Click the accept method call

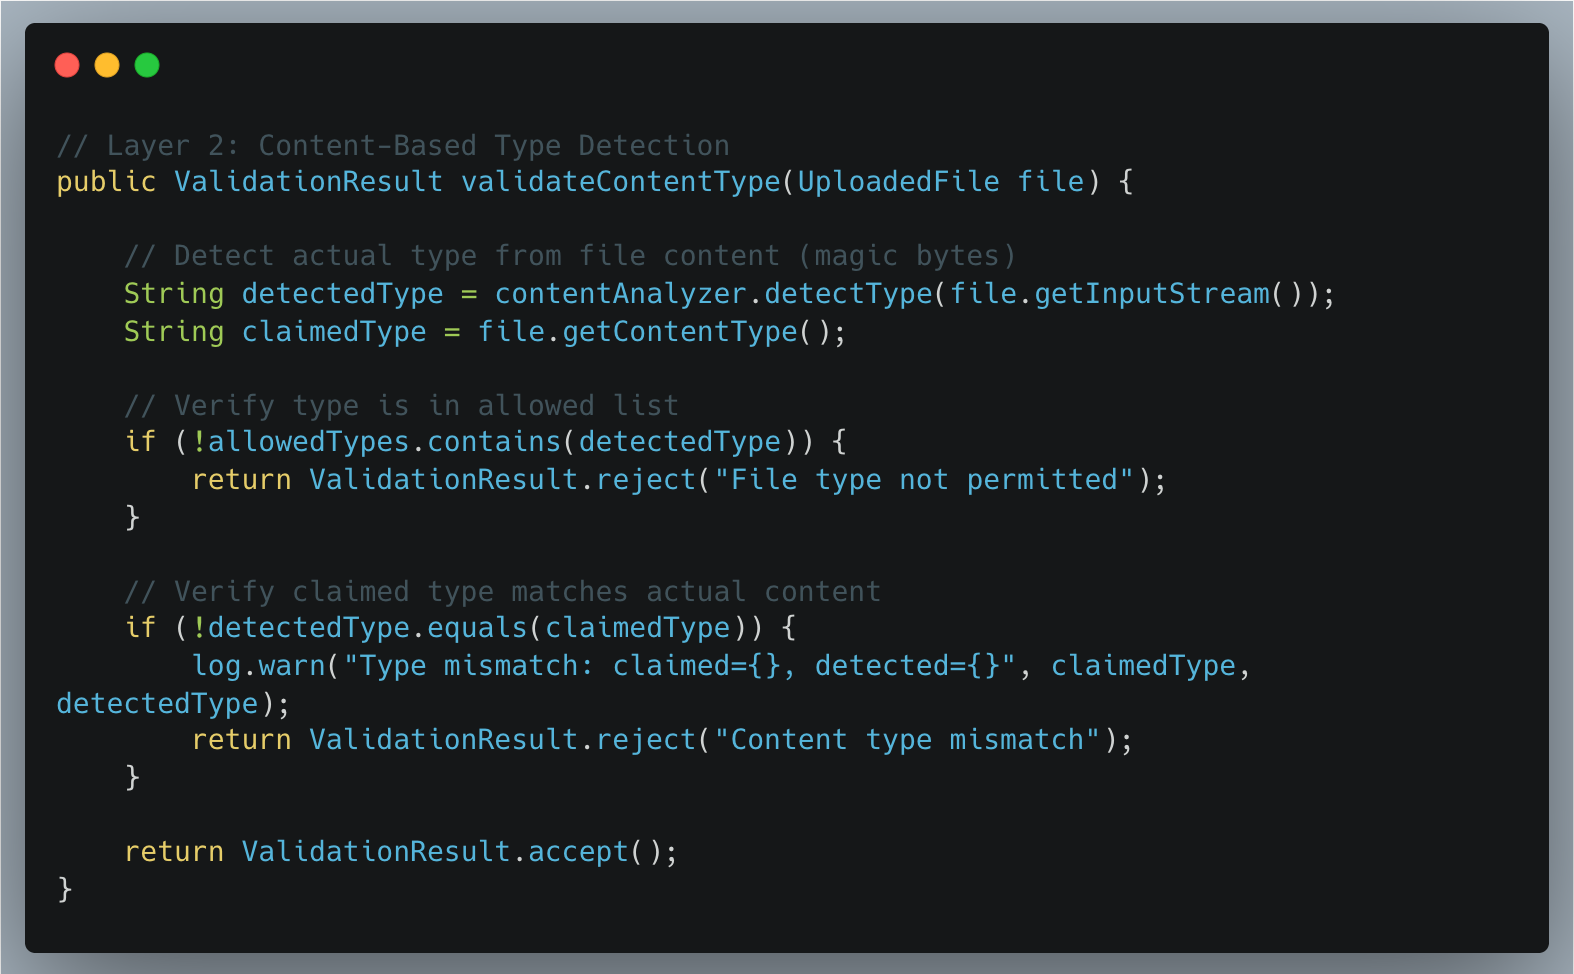tap(577, 852)
